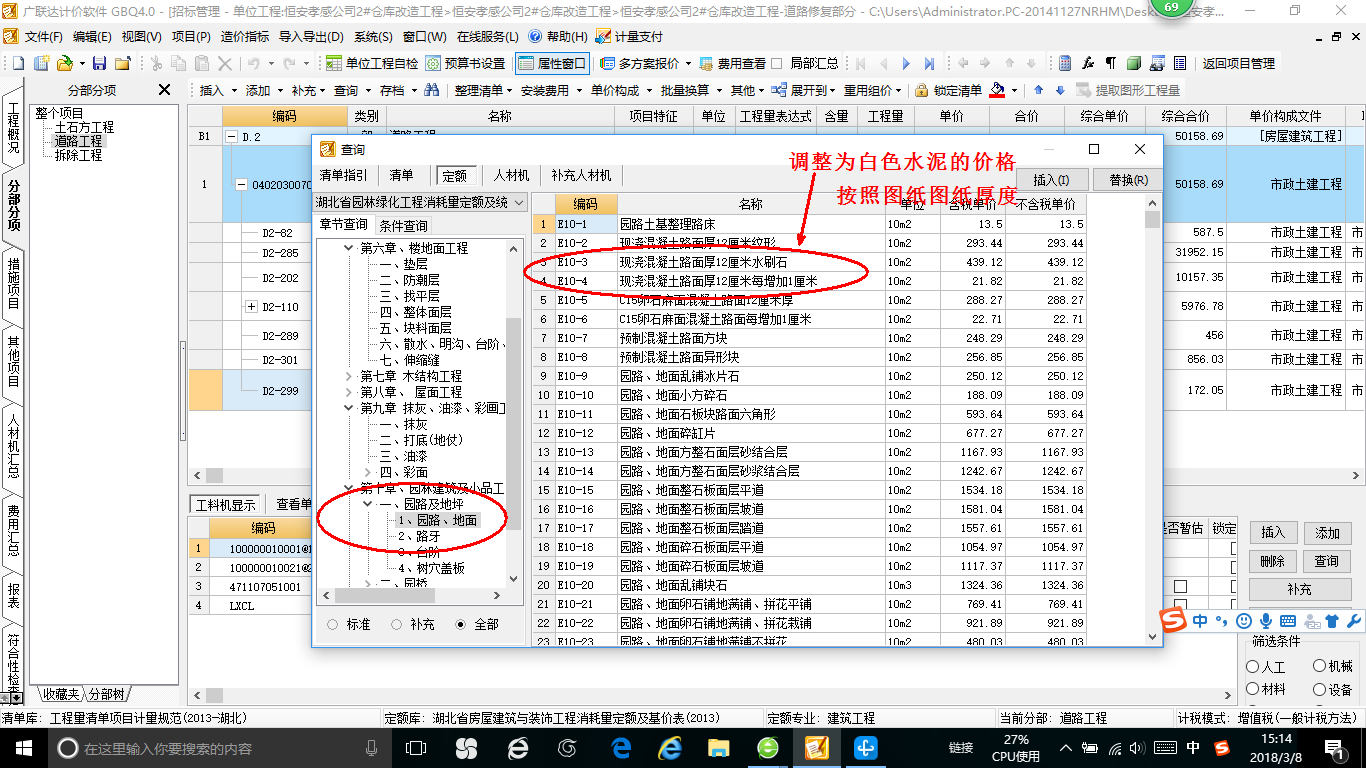Screen dimensions: 1366x768
Task: Click the 删除 button in lower right panel
Action: 1272,561
